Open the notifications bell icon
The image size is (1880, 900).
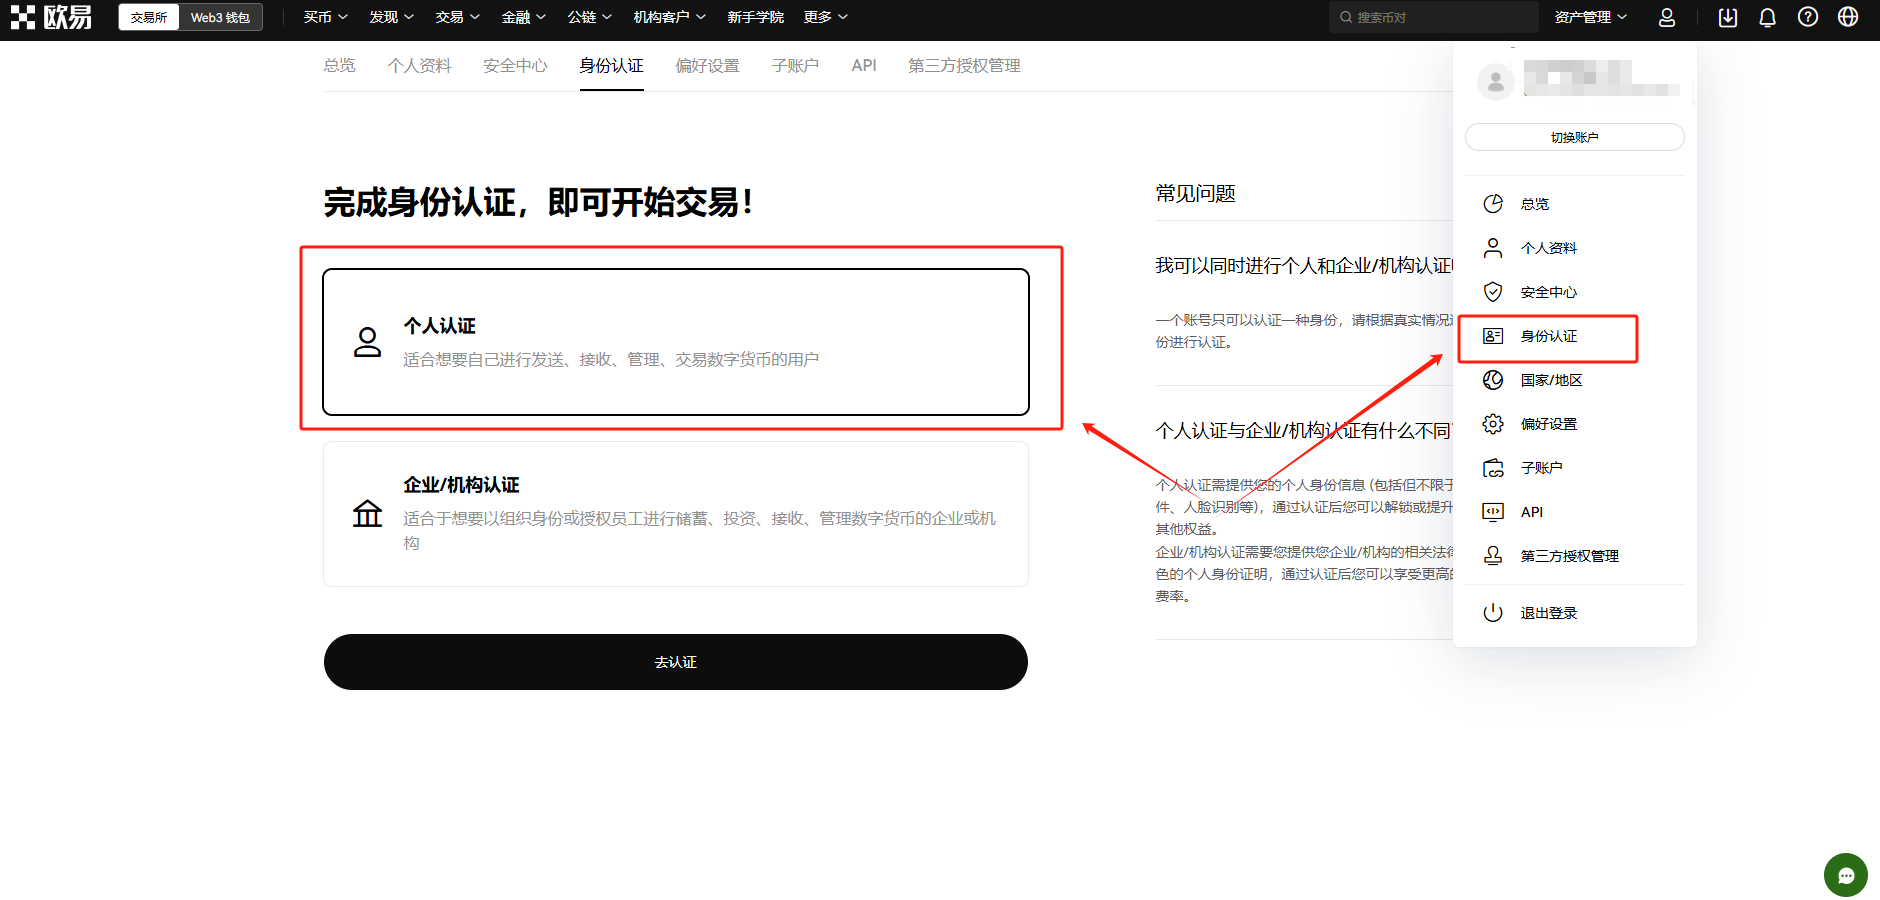[1767, 17]
